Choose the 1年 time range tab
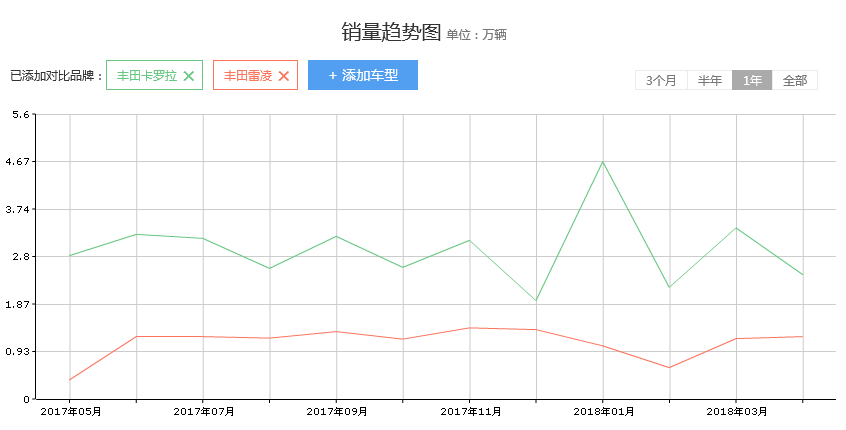 752,81
